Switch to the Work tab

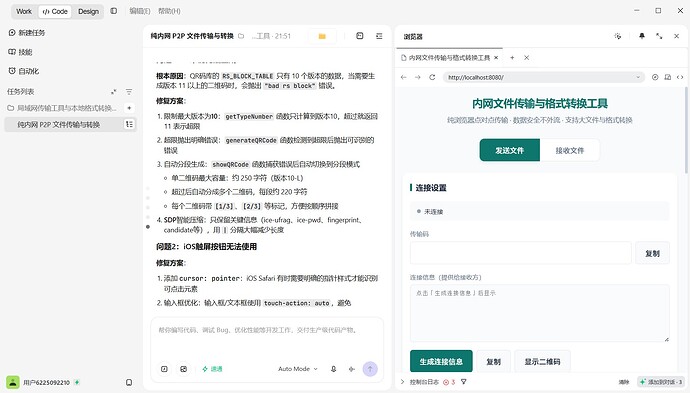[x=24, y=11]
